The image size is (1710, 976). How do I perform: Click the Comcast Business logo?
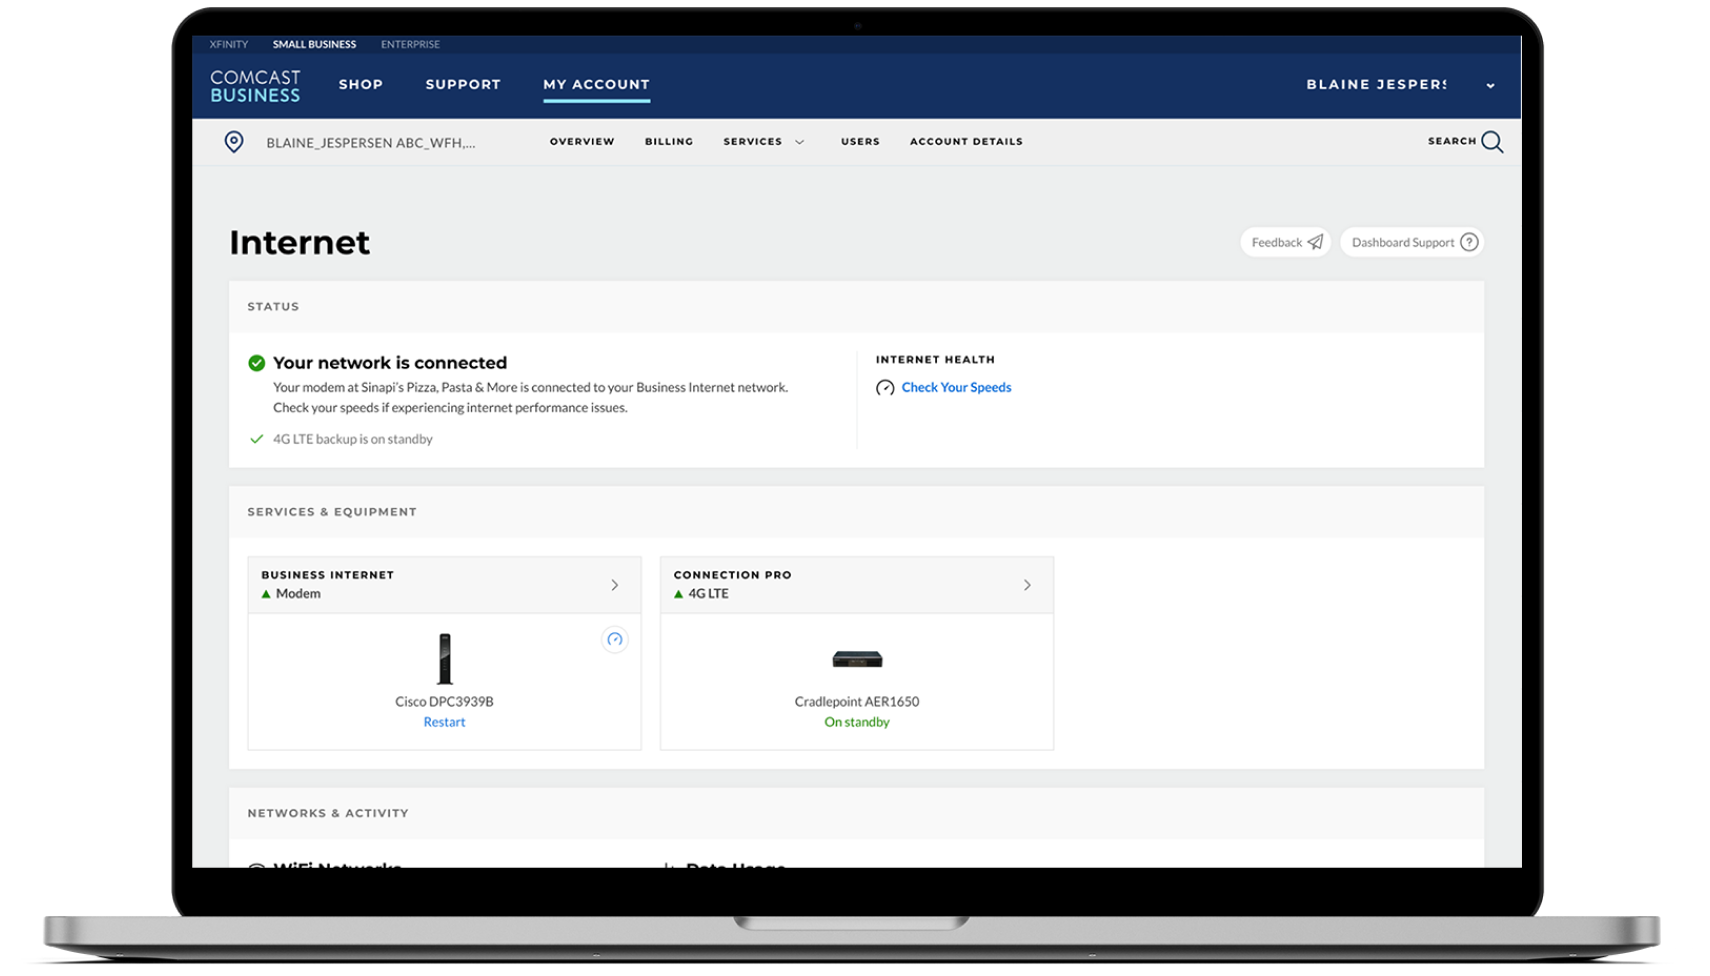255,86
